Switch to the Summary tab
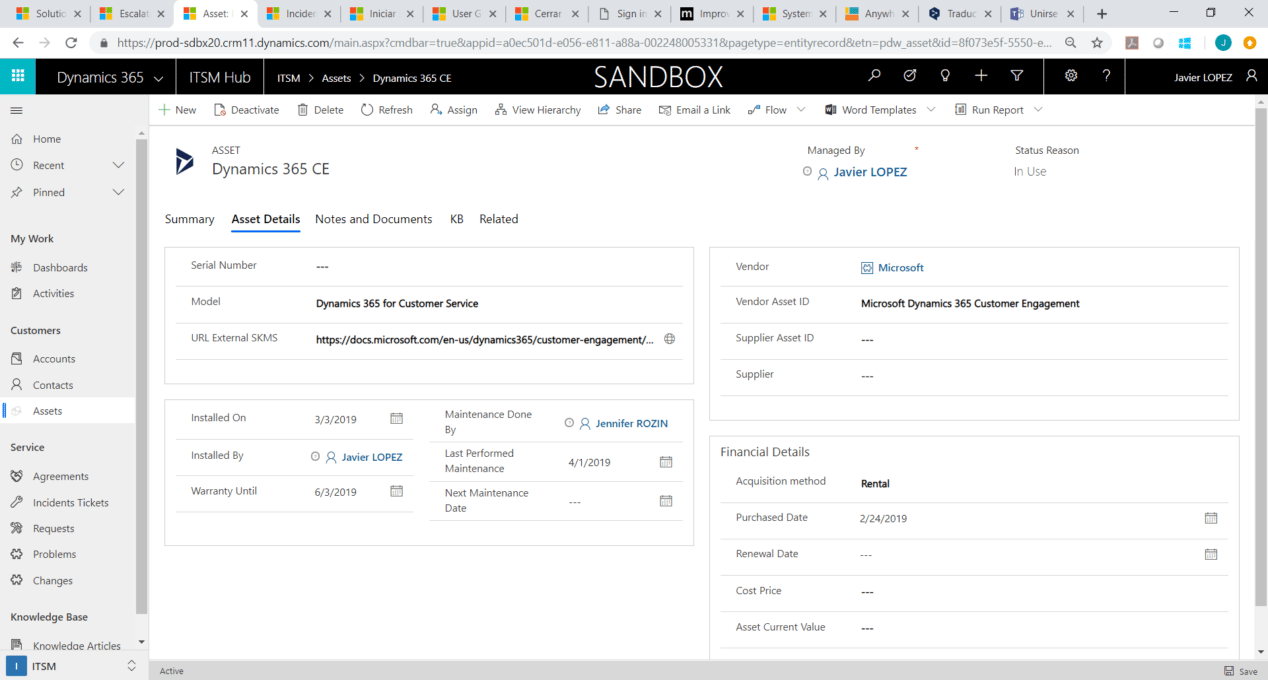The image size is (1268, 680). point(190,219)
